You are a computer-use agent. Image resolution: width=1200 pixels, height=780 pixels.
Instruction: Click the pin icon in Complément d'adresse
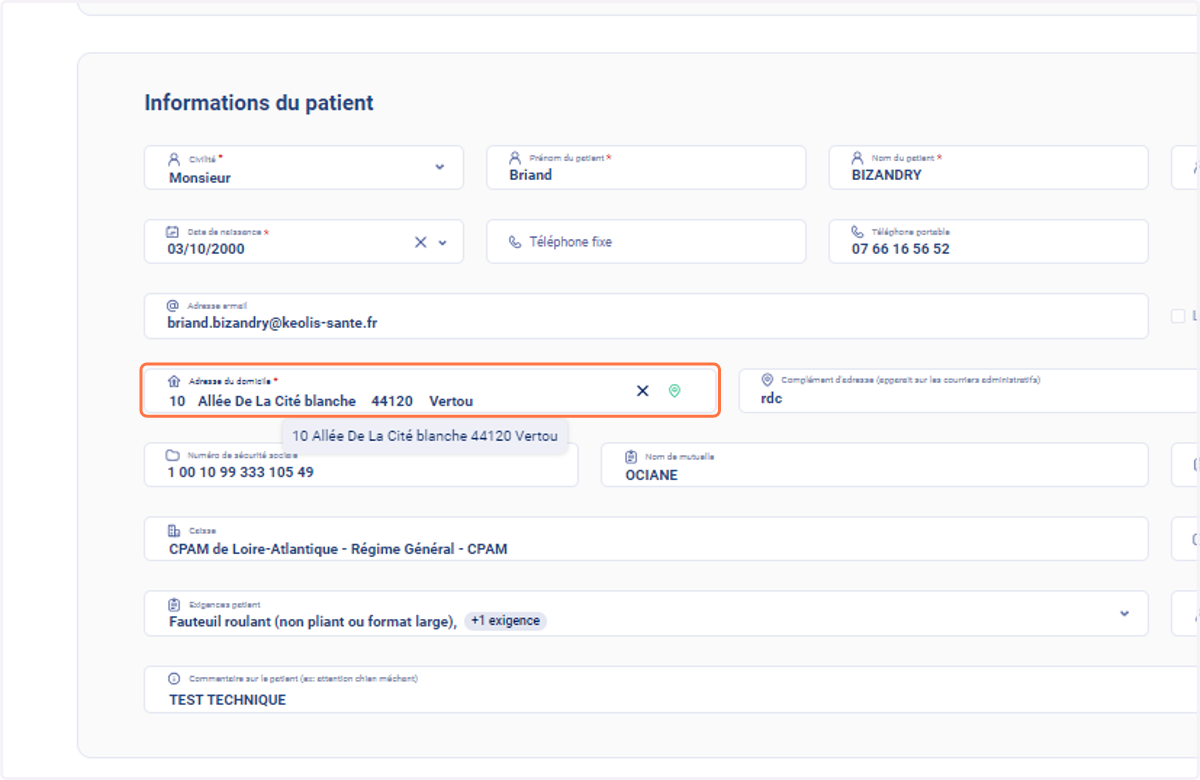[767, 380]
